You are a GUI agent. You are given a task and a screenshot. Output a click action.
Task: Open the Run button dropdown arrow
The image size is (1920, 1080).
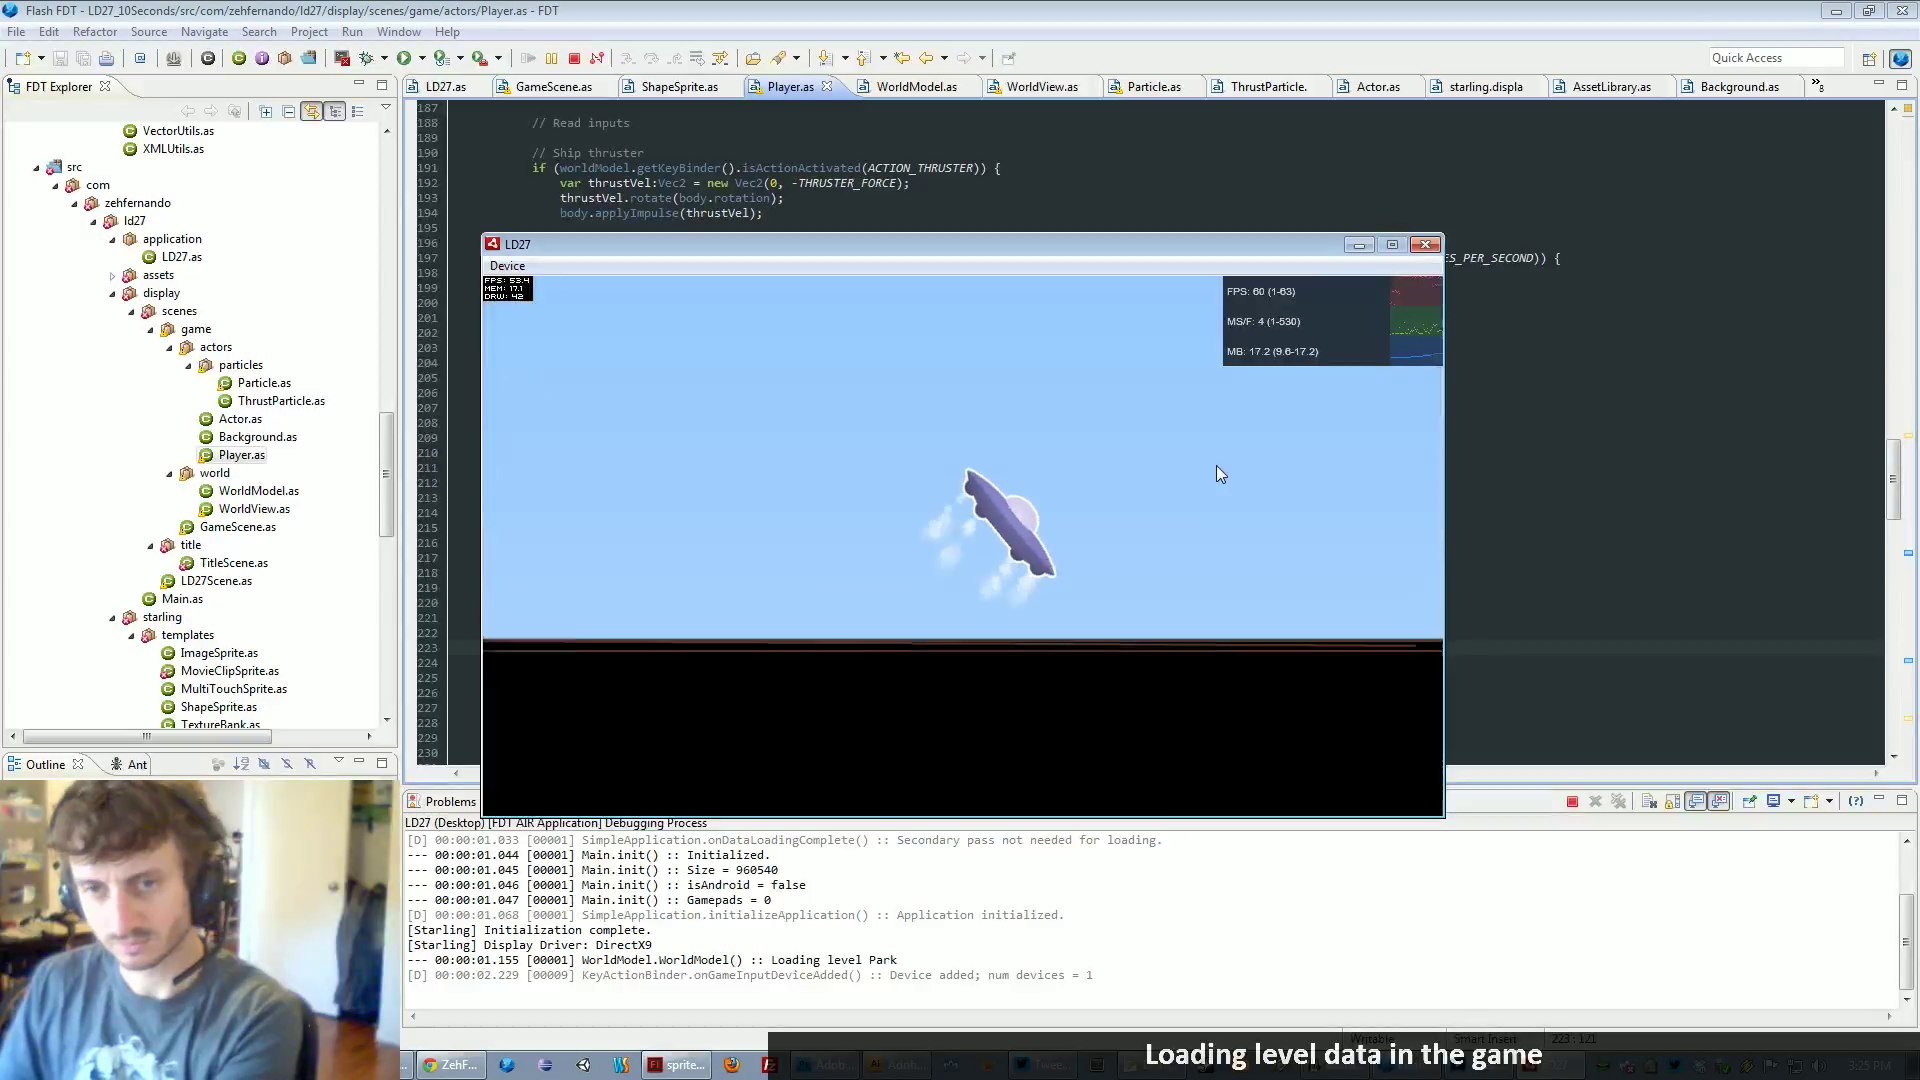click(423, 58)
